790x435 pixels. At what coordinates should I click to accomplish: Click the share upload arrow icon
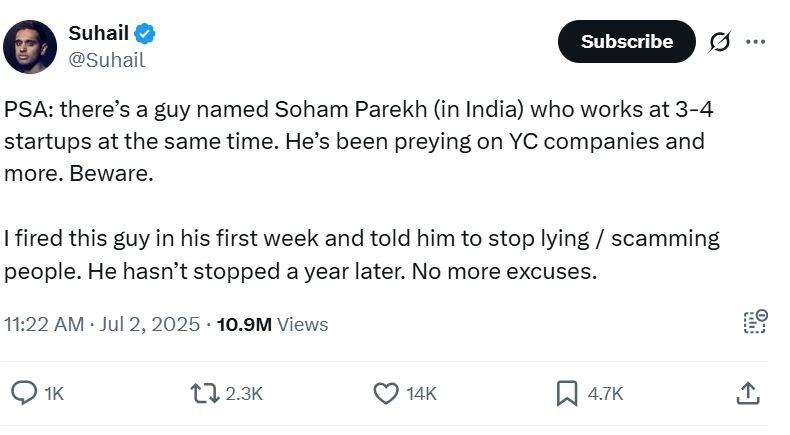747,394
